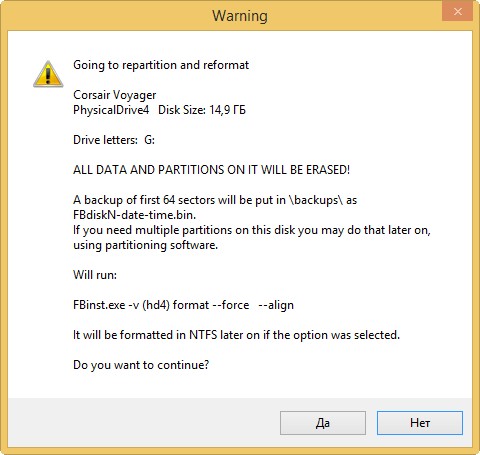Click the 'Drive letters:' label
This screenshot has height=455, width=480.
[105, 140]
